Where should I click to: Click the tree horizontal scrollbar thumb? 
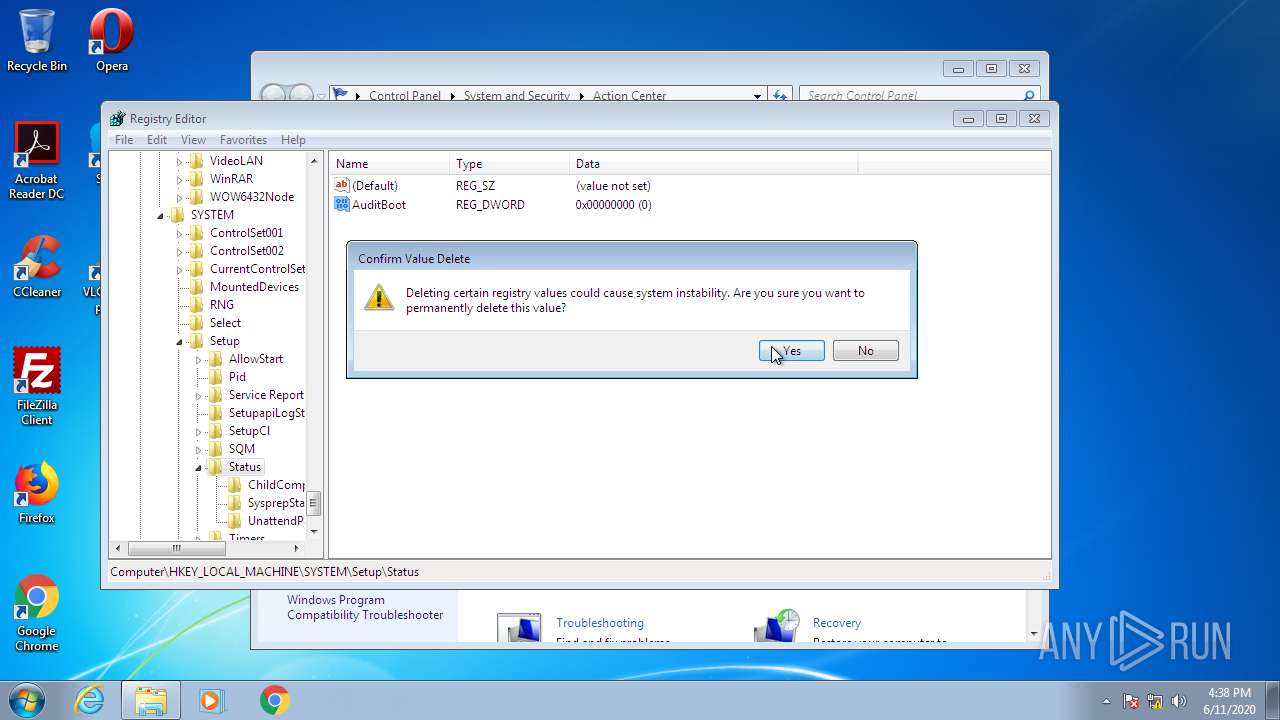click(x=176, y=548)
